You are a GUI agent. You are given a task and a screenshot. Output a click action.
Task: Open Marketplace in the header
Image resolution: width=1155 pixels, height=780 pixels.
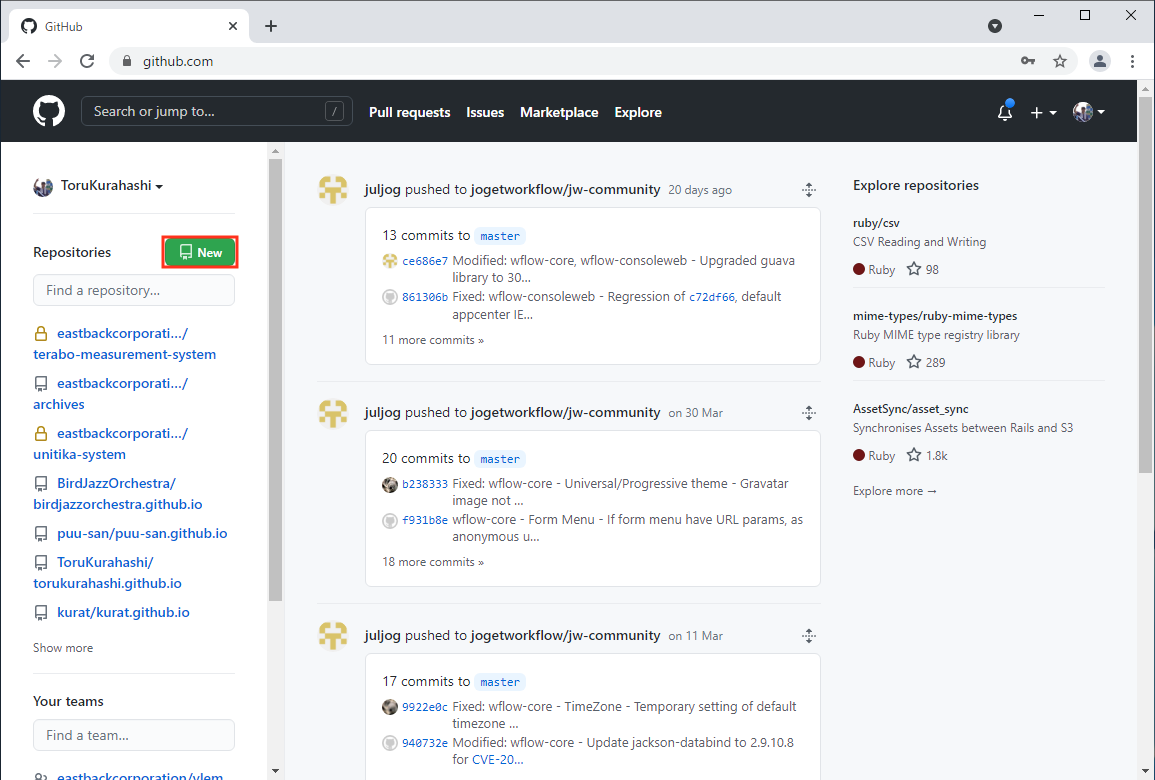(x=559, y=112)
